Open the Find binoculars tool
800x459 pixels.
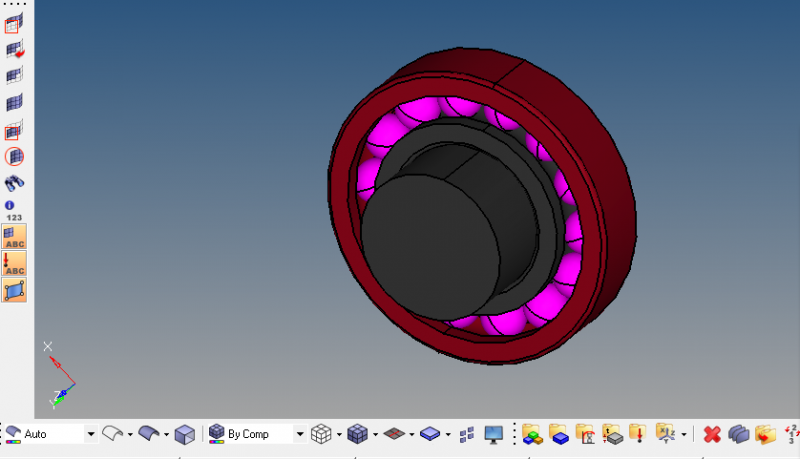(x=14, y=183)
